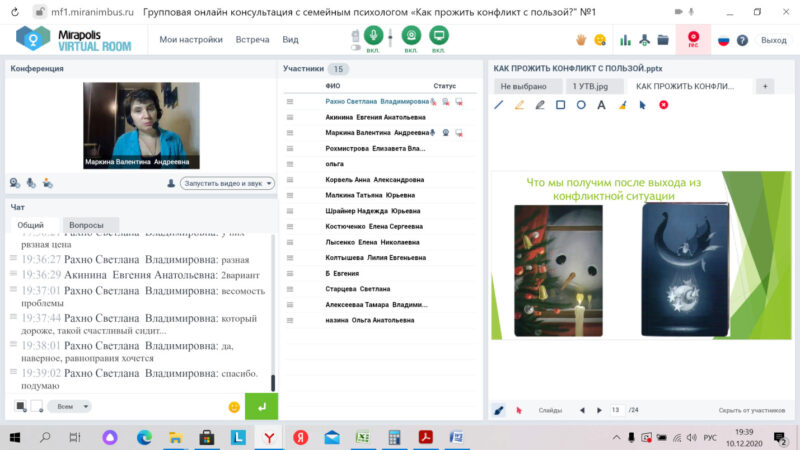Select the pencil tool

pyautogui.click(x=540, y=105)
